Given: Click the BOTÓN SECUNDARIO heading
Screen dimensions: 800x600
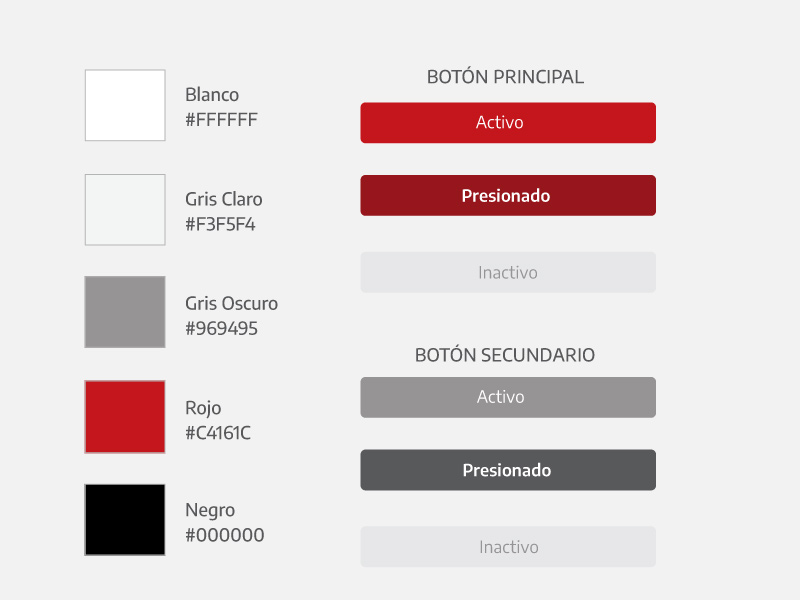Looking at the screenshot, I should click(x=505, y=355).
